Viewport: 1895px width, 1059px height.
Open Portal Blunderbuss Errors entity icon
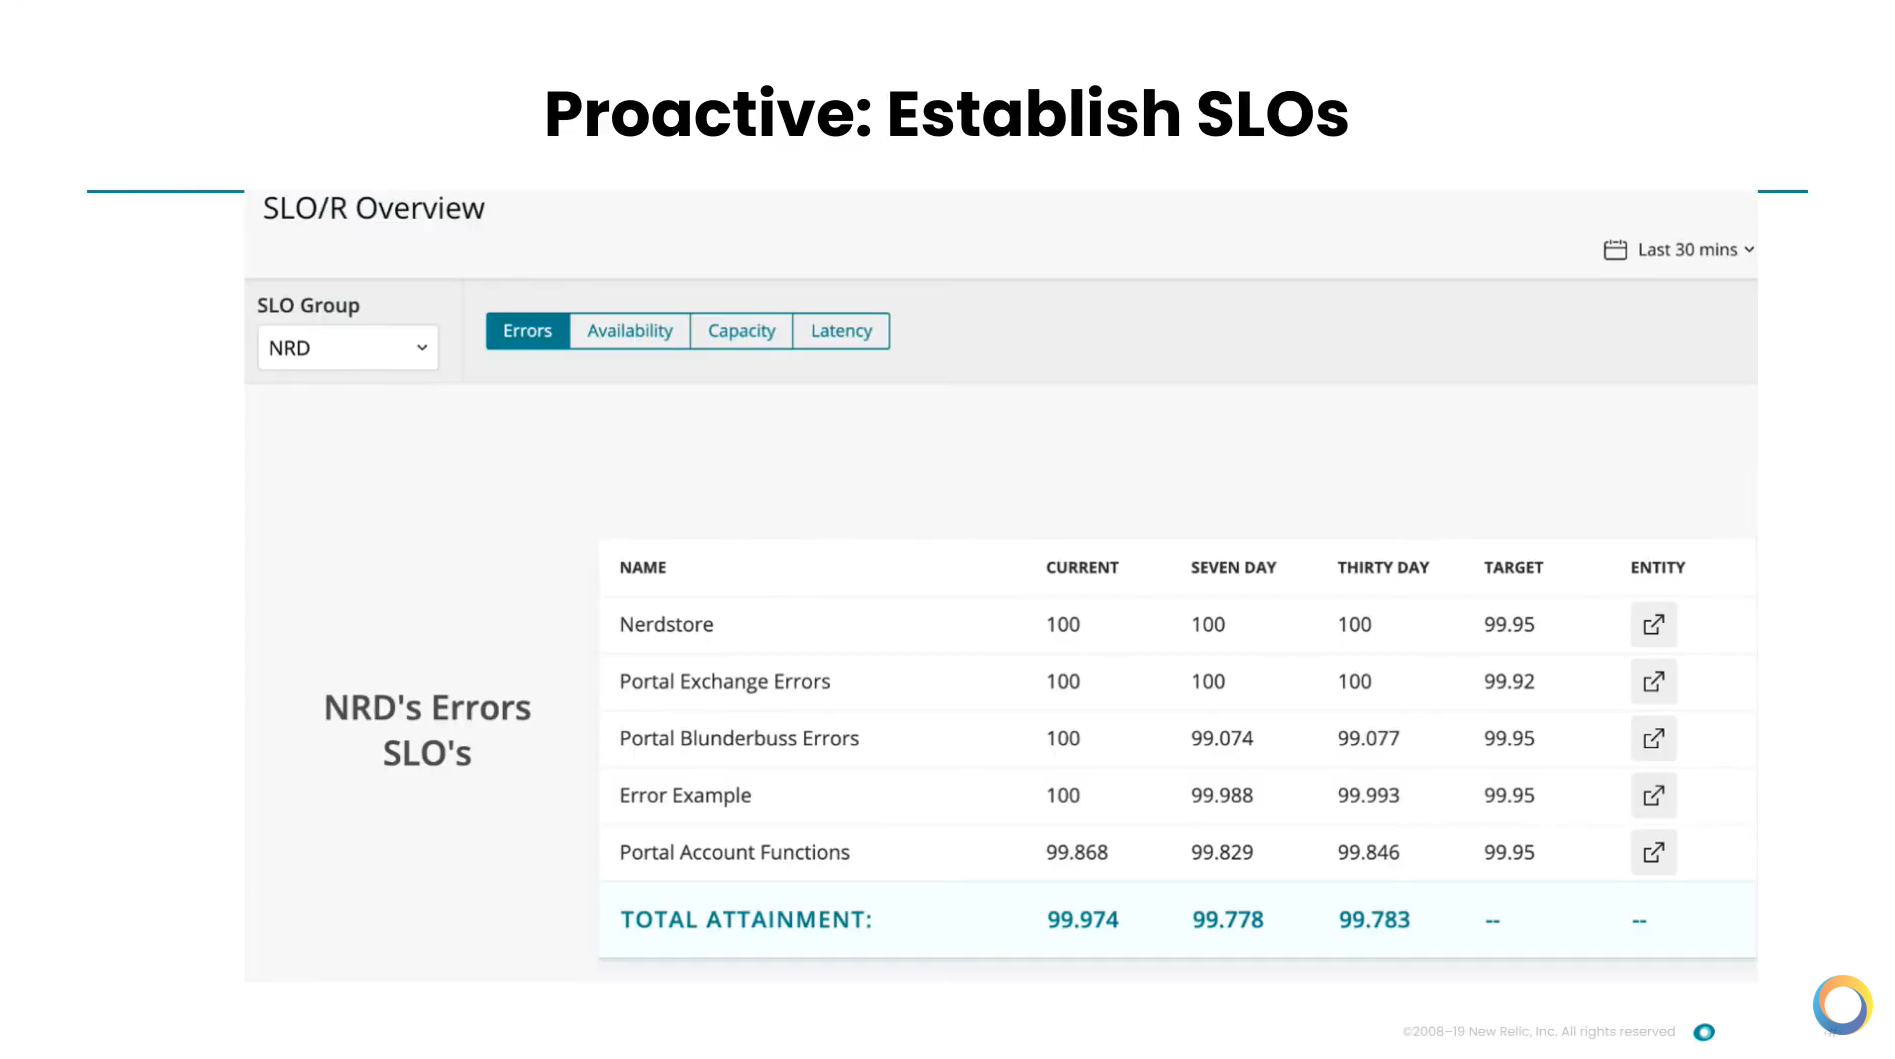[x=1653, y=739]
